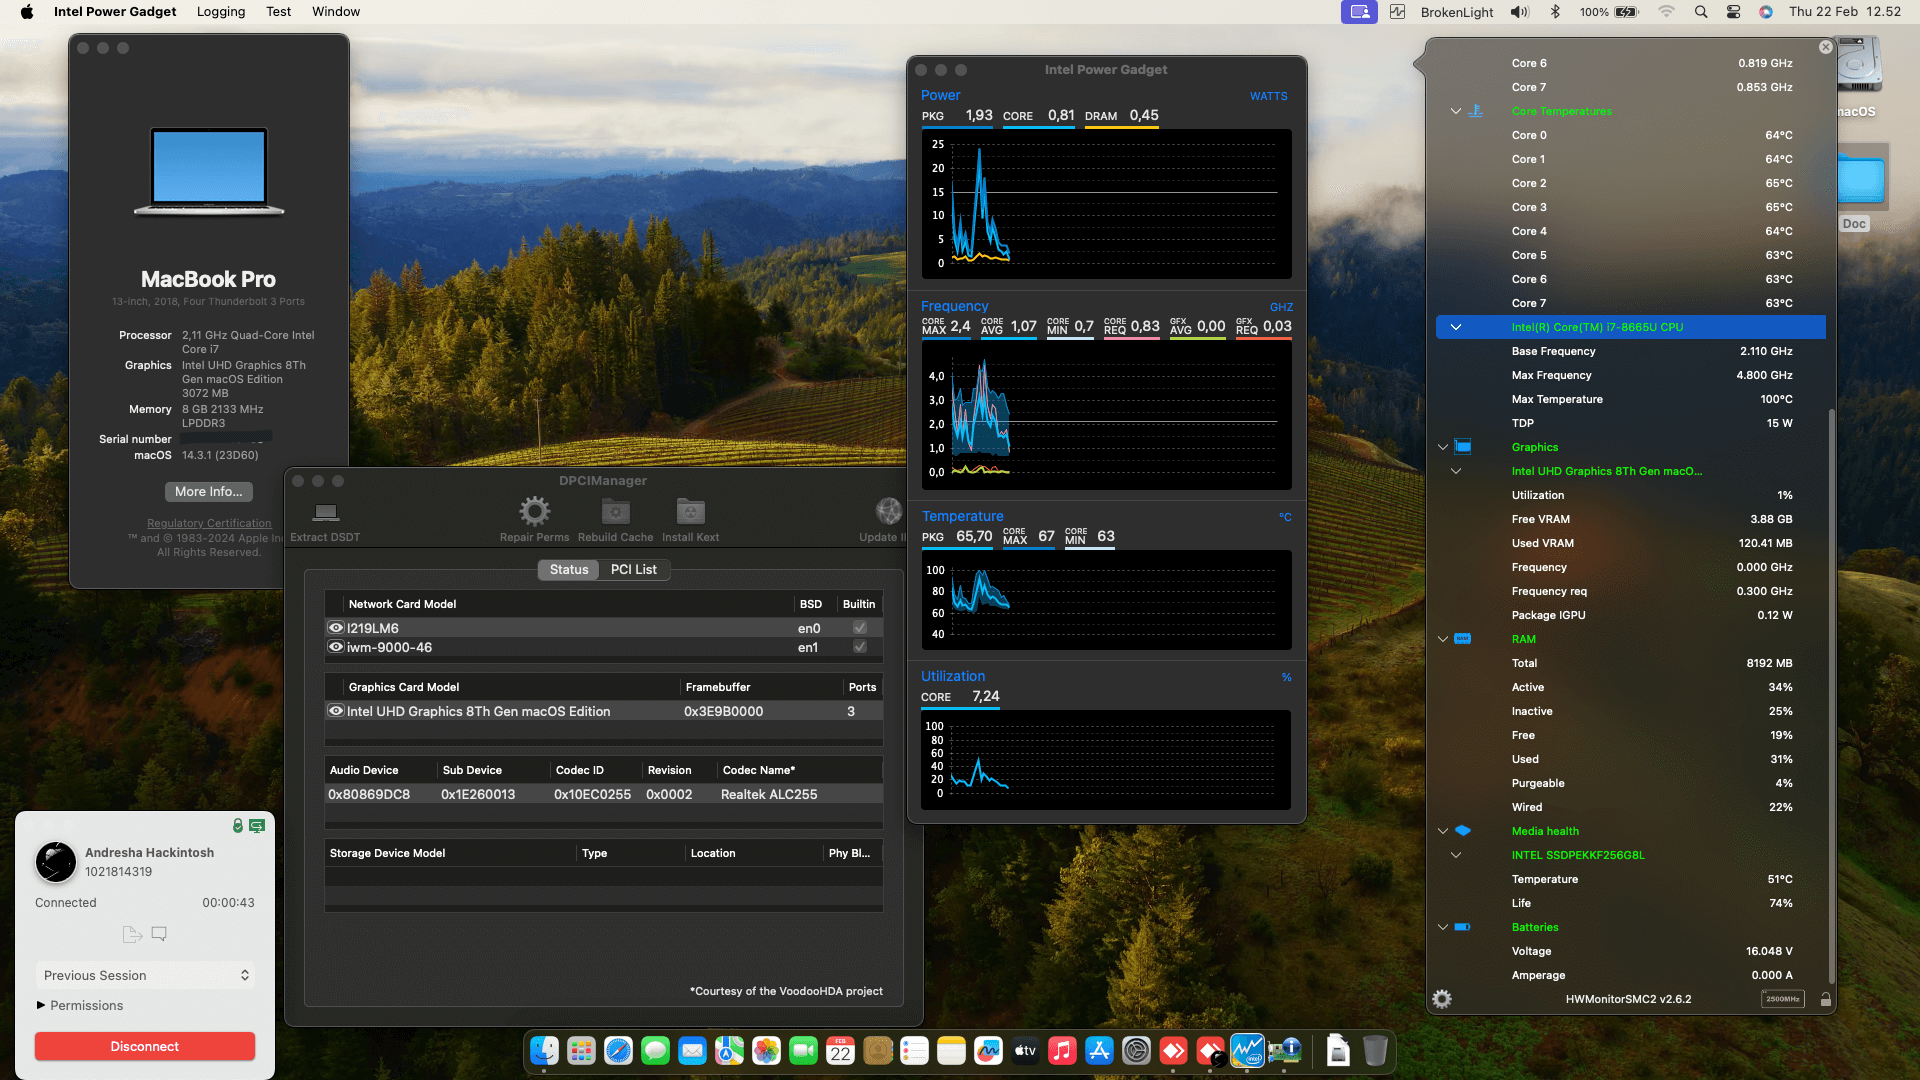The width and height of the screenshot is (1920, 1080).
Task: Open HWMonitorSMC2 preferences gear
Action: pos(1442,999)
